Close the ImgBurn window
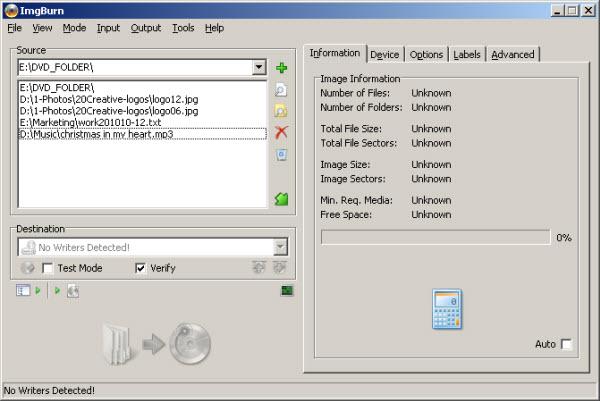This screenshot has width=600, height=401. pos(588,10)
